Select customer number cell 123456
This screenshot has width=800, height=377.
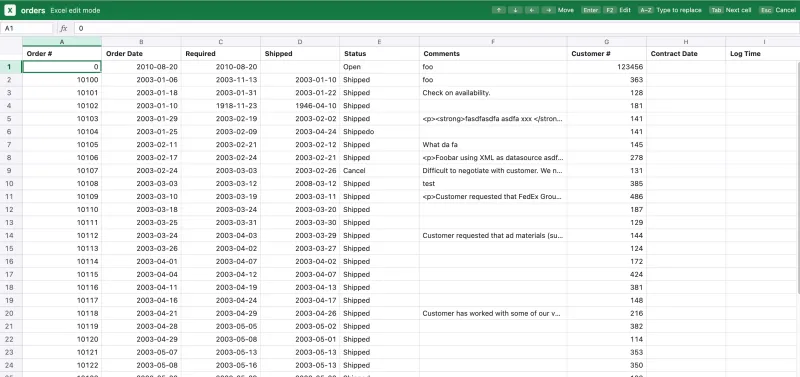(607, 67)
